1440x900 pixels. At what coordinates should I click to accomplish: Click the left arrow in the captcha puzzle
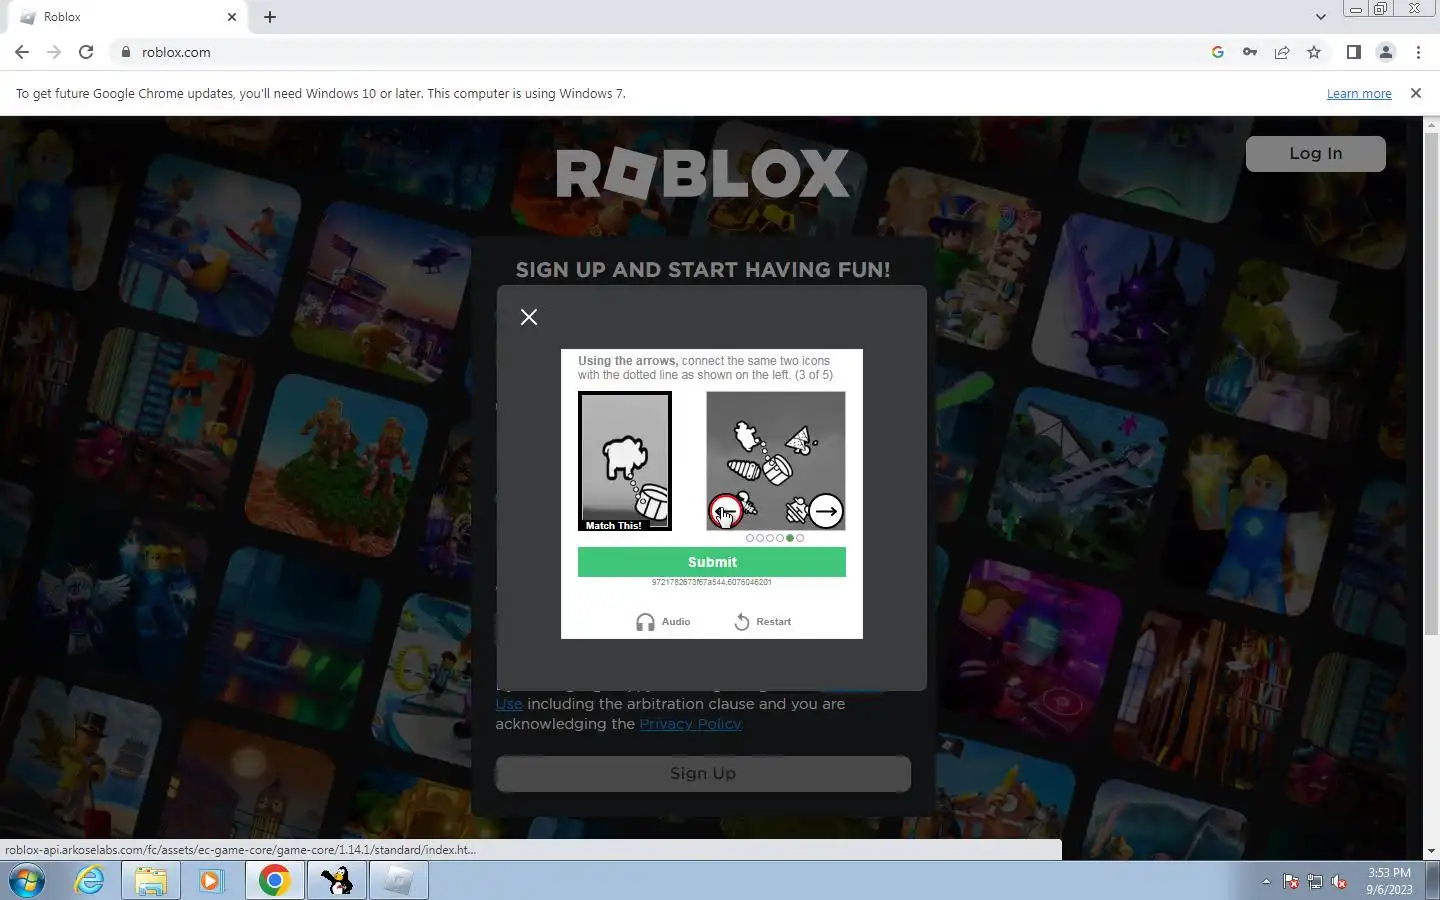coord(725,511)
